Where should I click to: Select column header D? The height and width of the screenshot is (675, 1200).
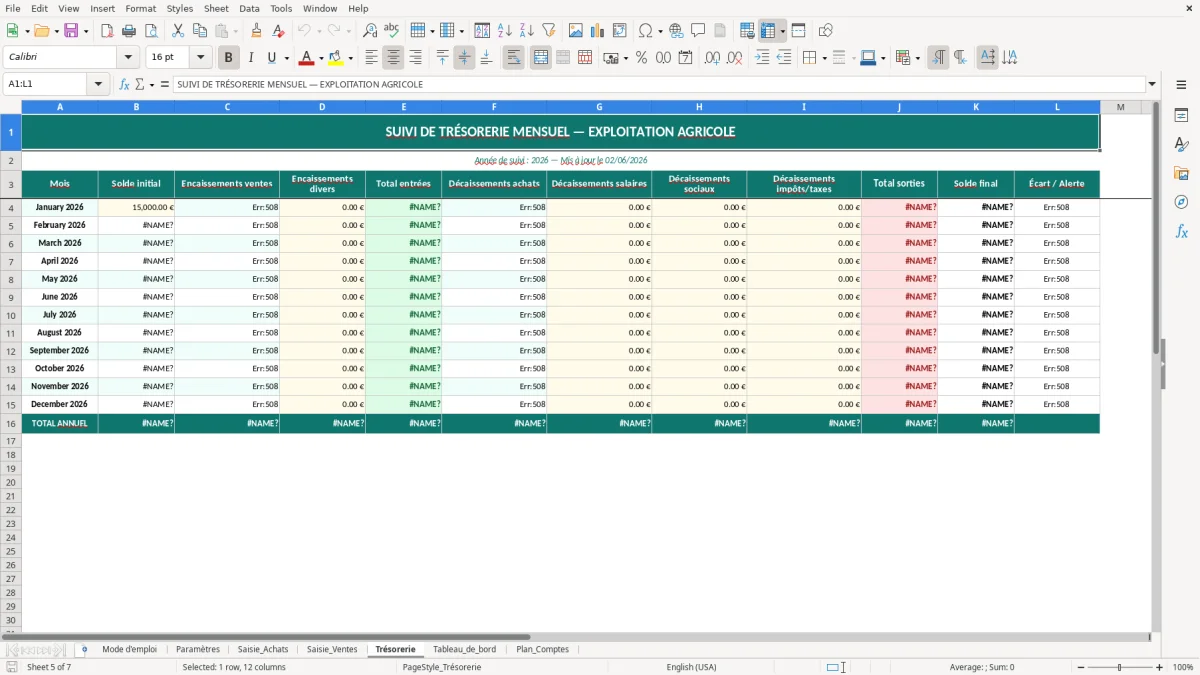tap(322, 107)
